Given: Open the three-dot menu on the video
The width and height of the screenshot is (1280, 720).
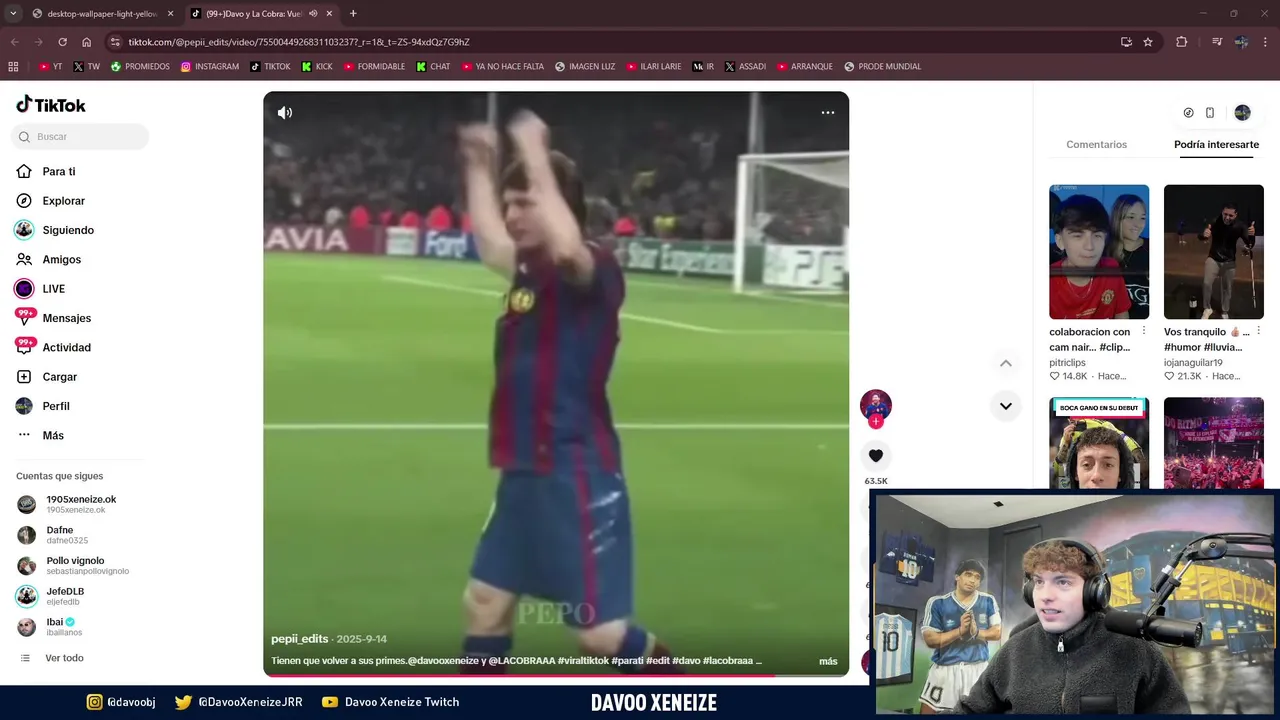Looking at the screenshot, I should click(828, 113).
